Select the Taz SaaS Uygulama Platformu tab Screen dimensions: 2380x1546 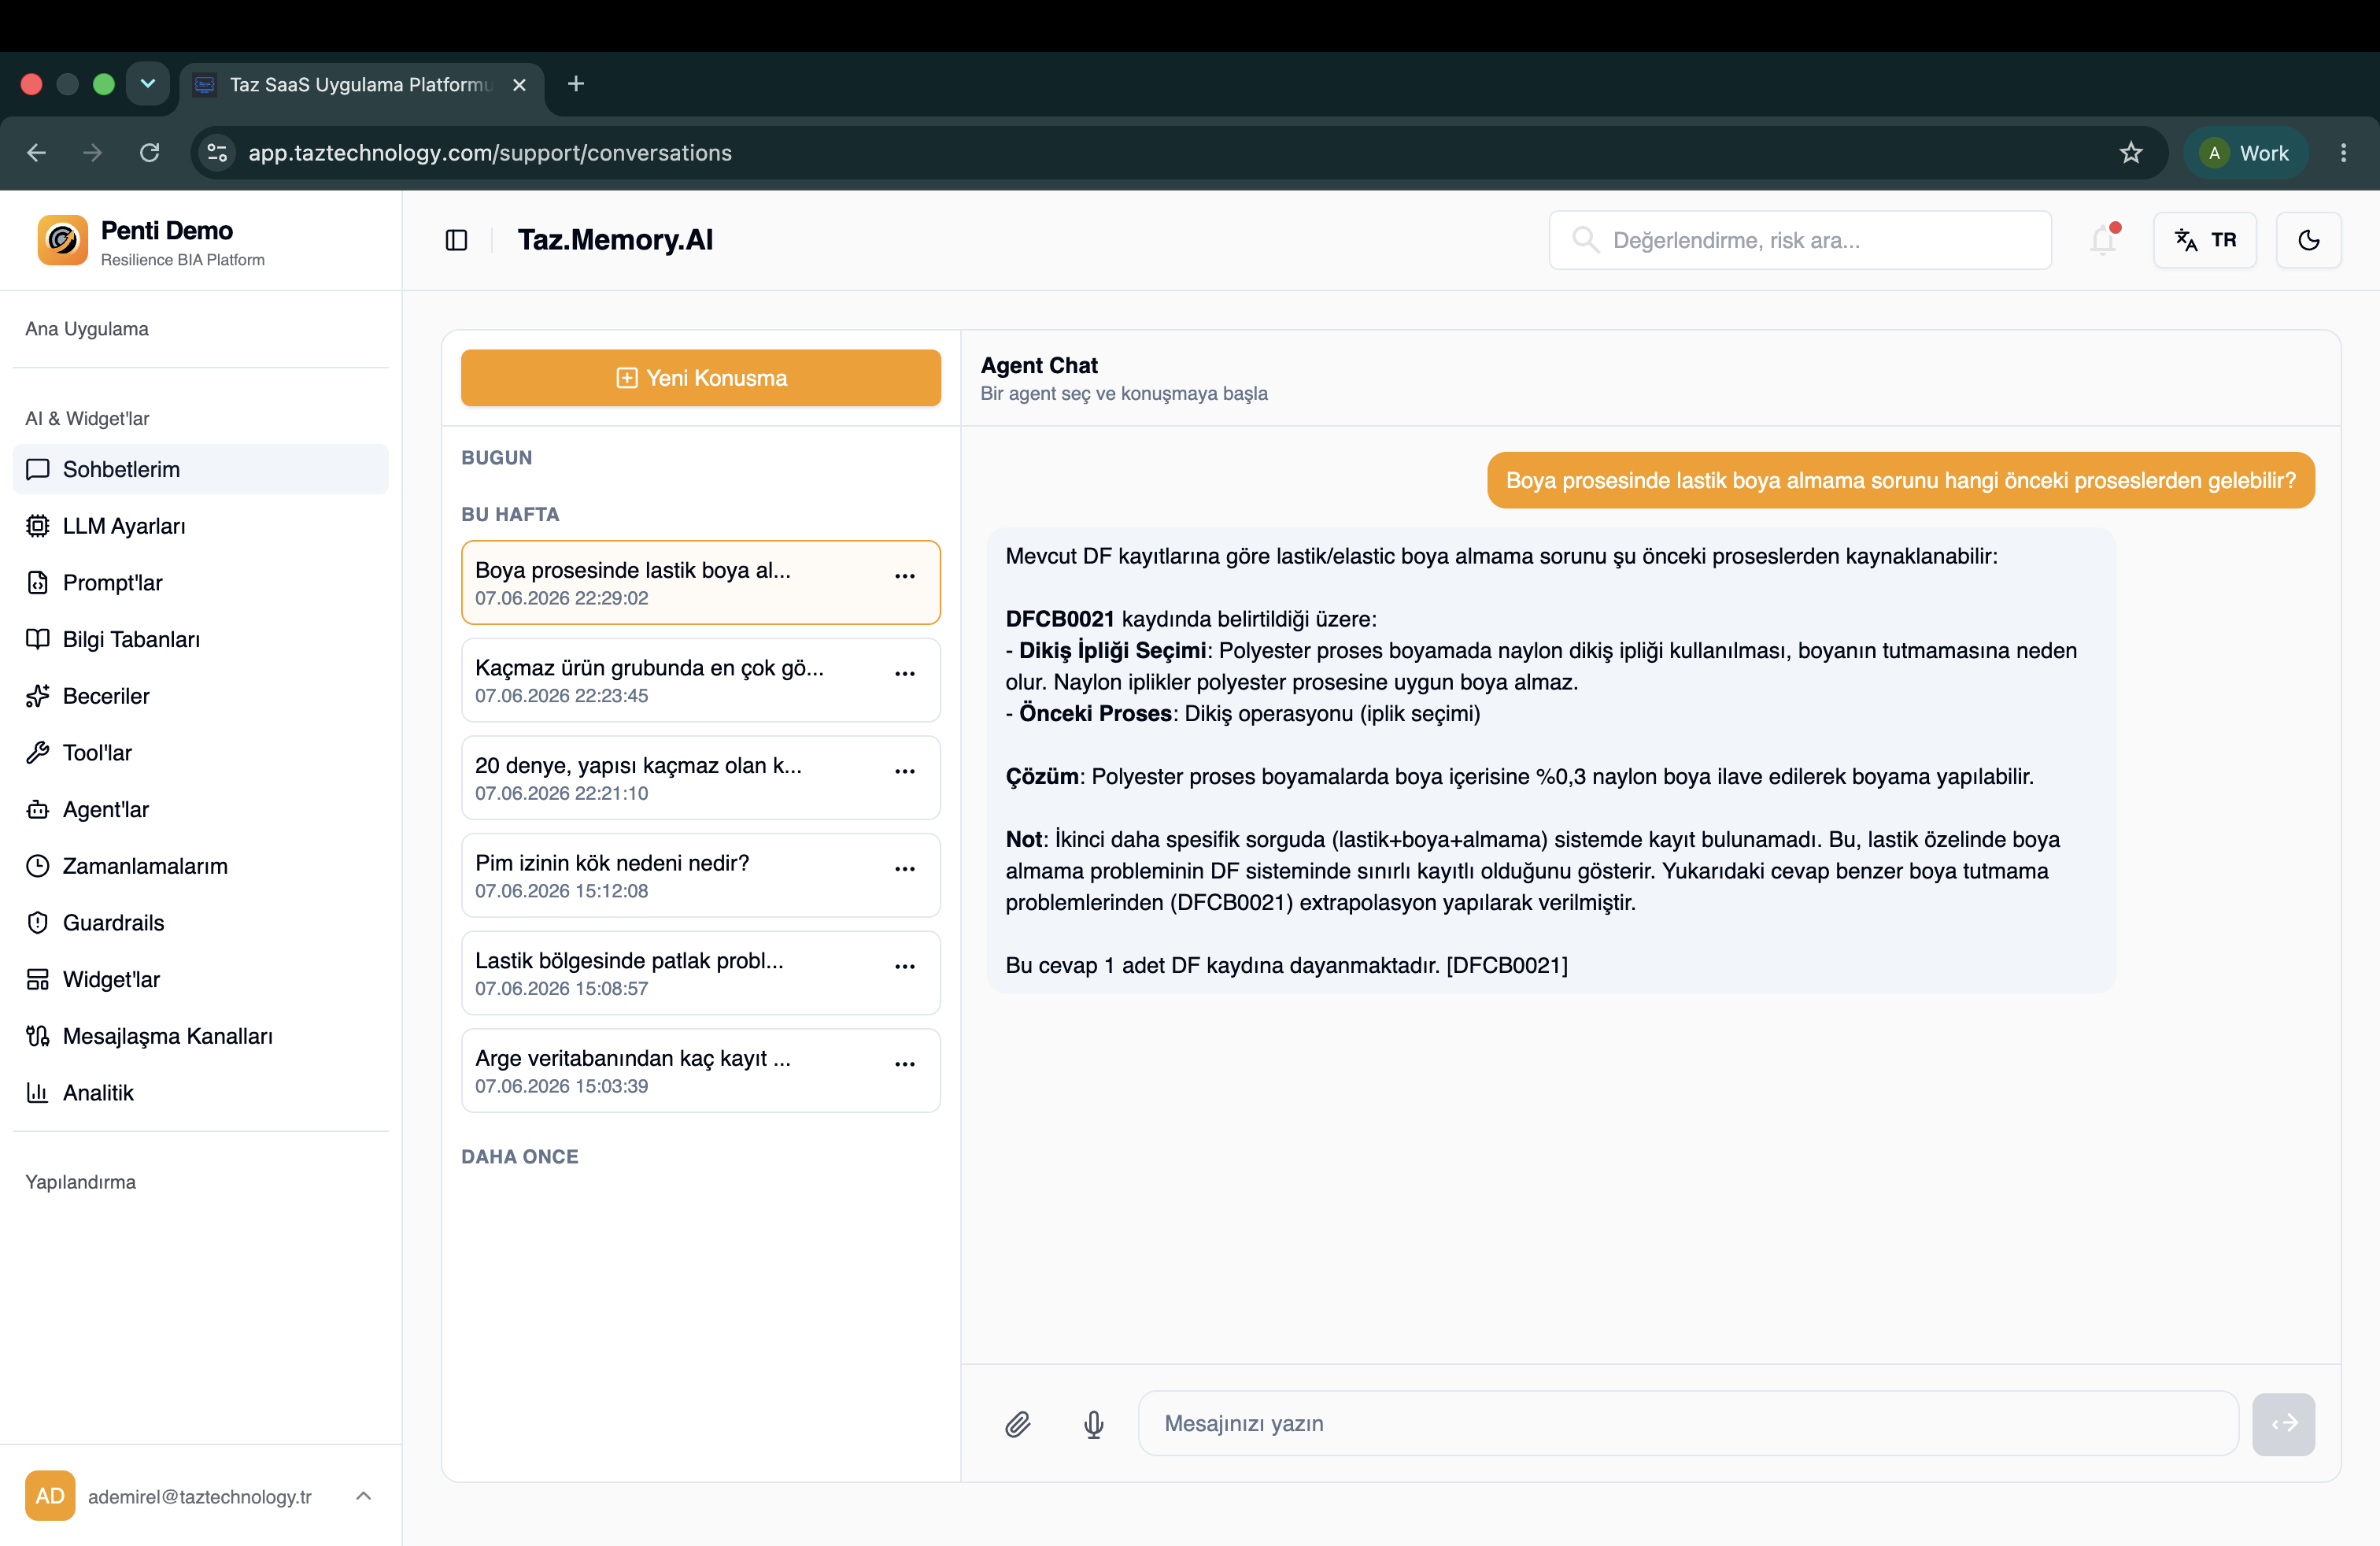click(361, 85)
